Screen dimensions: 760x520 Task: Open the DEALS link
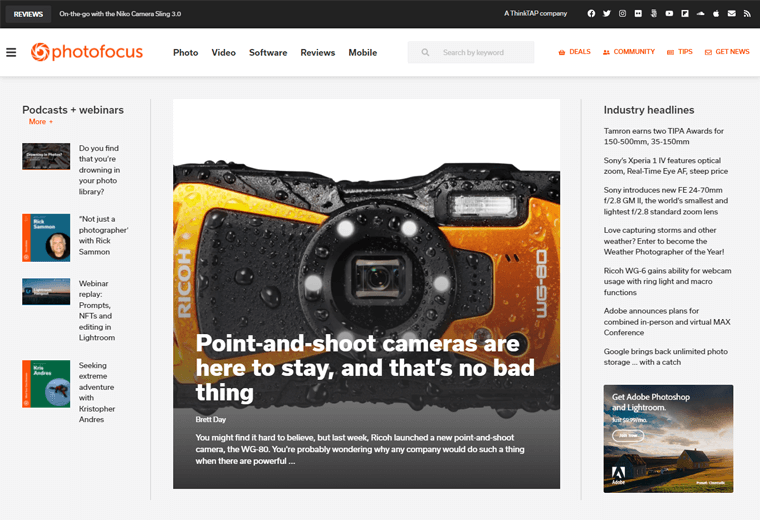tap(575, 52)
